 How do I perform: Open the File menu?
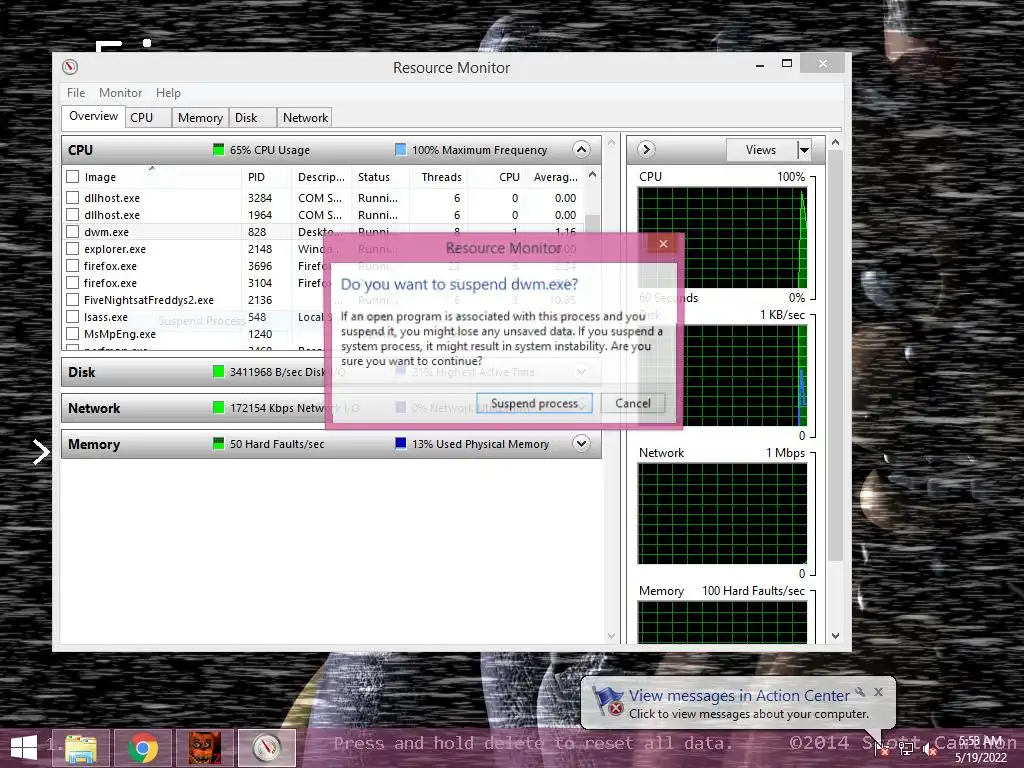(76, 93)
